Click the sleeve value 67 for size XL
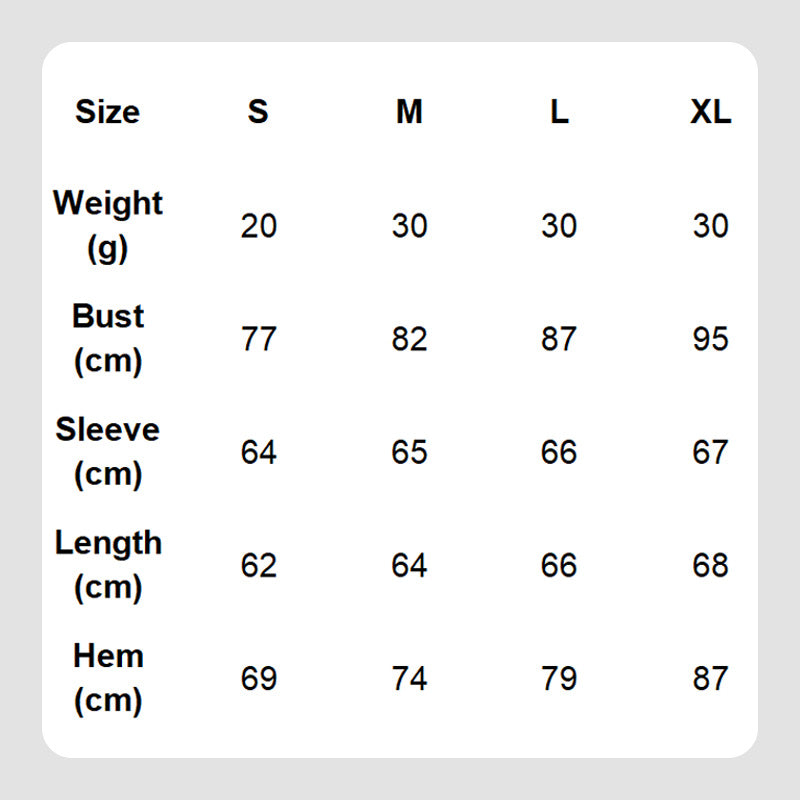This screenshot has width=800, height=800. click(x=710, y=452)
